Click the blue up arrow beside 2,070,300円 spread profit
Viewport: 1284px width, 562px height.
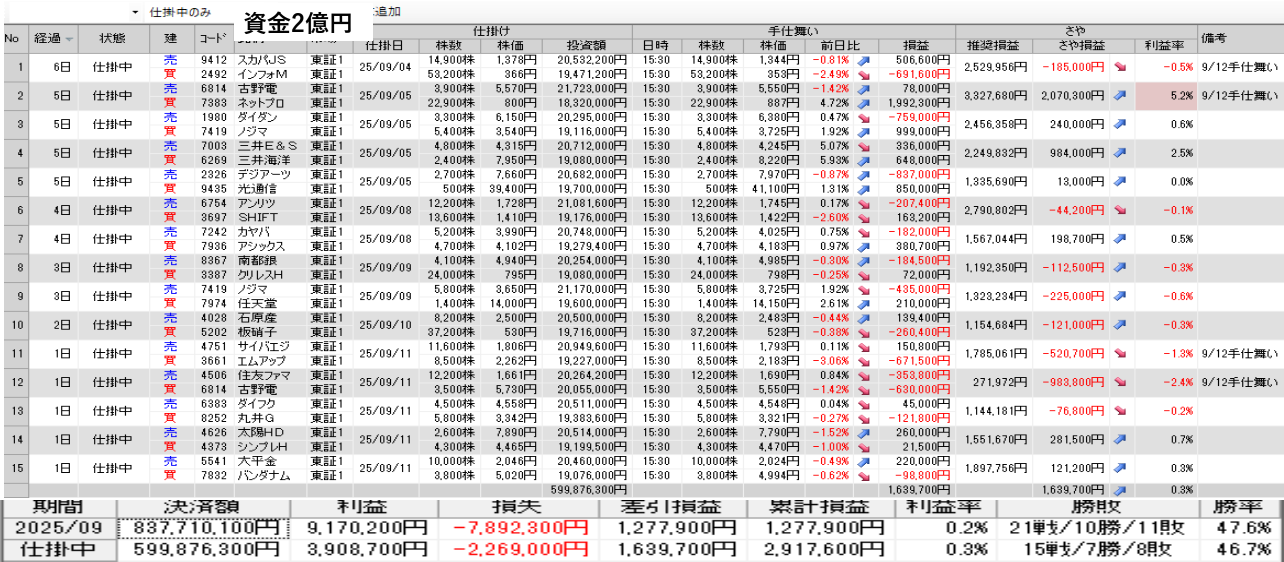coord(1119,96)
